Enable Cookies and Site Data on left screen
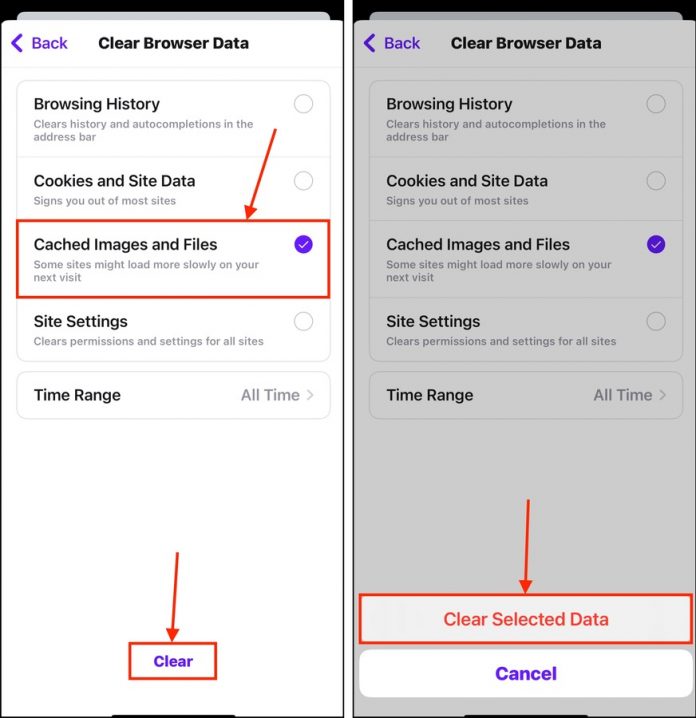Image resolution: width=696 pixels, height=718 pixels. click(x=303, y=181)
